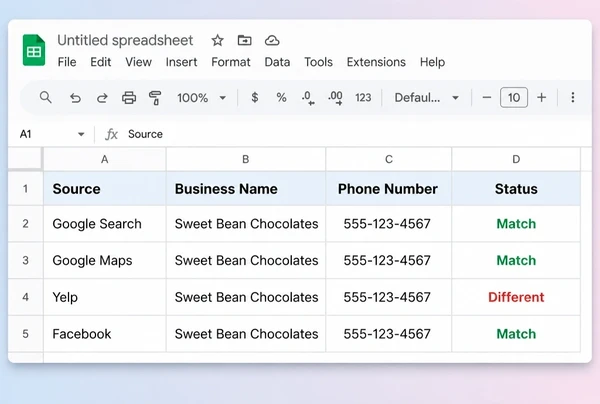Click the move to folder icon
Screen dimensions: 600x404
[x=245, y=40]
